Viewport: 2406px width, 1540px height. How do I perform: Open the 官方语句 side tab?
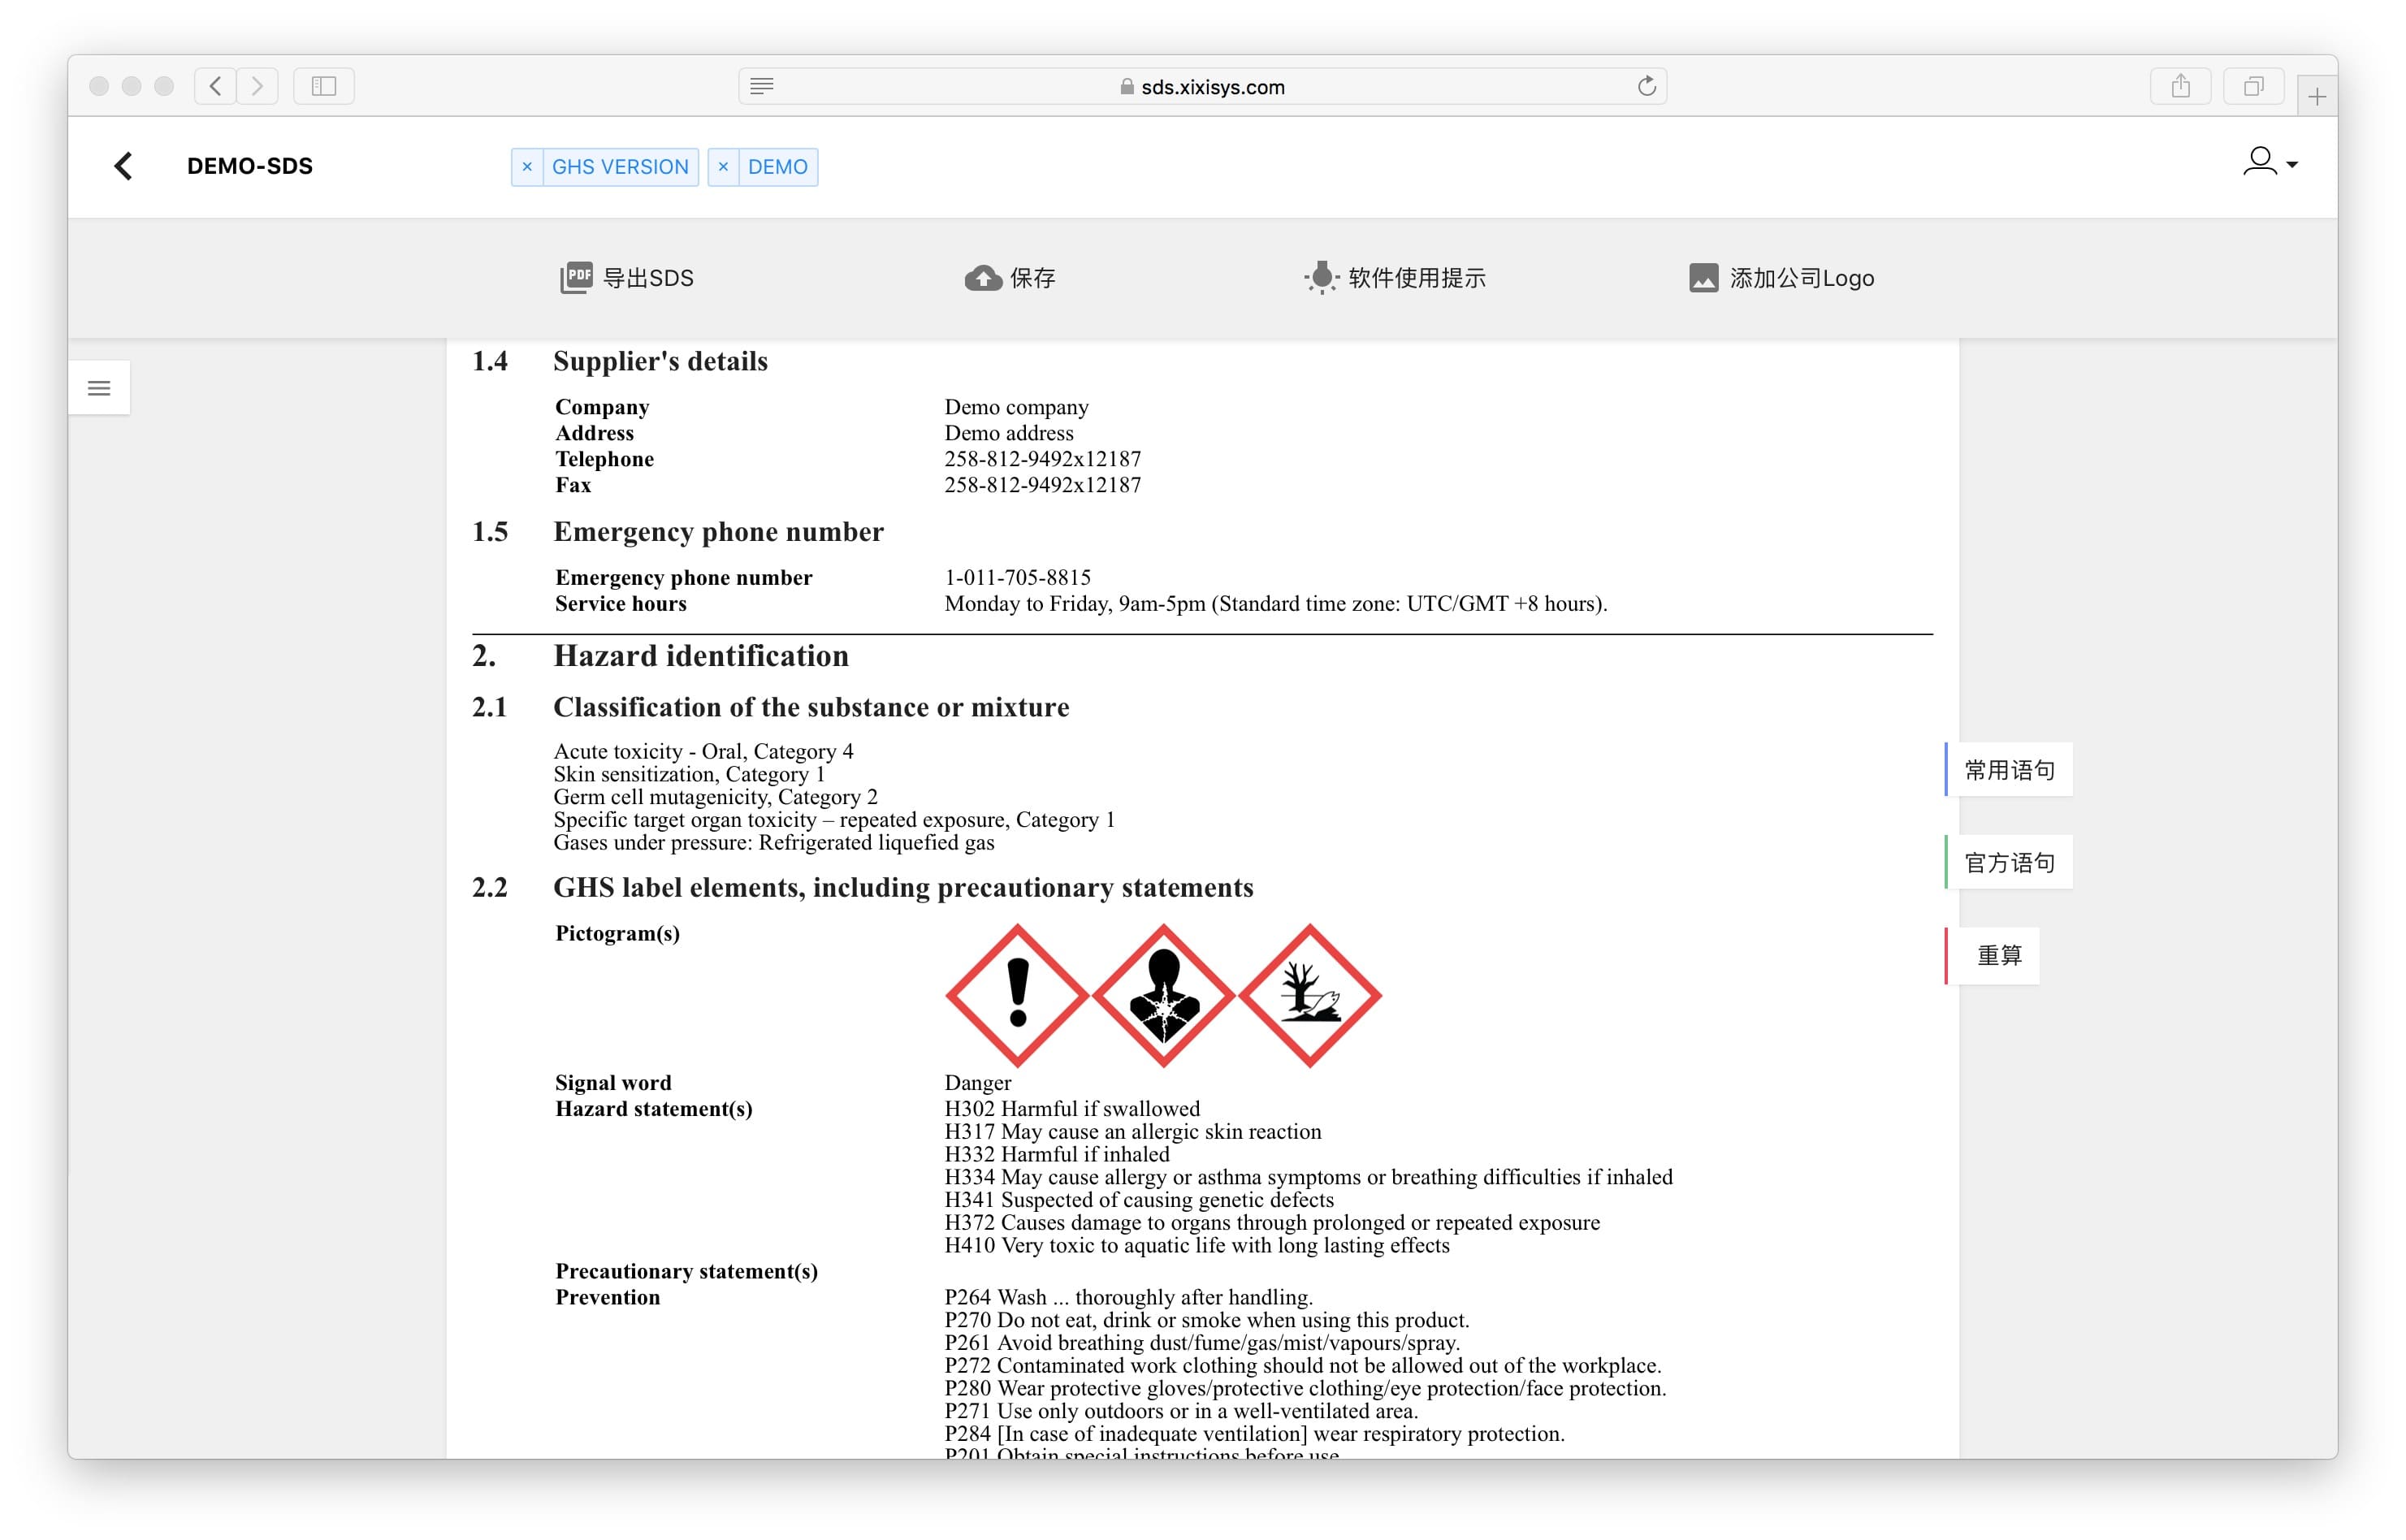coord(2009,862)
